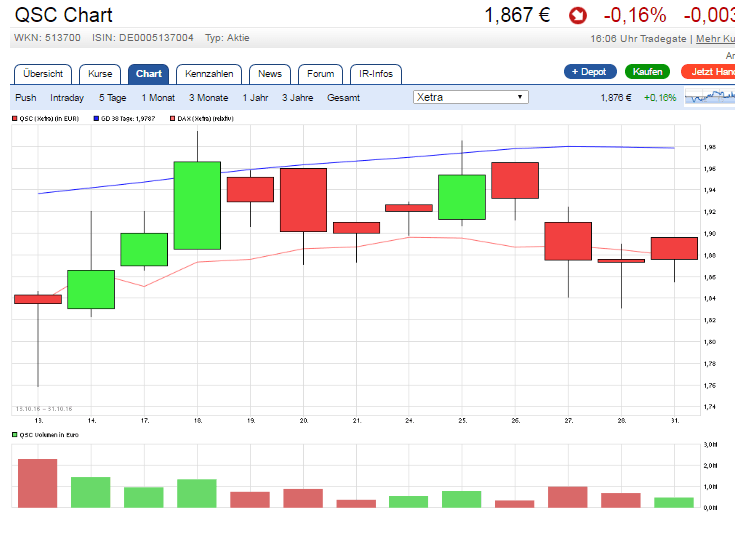Click the mini sparkline chart thumbnail
735x535 pixels.
pos(710,97)
